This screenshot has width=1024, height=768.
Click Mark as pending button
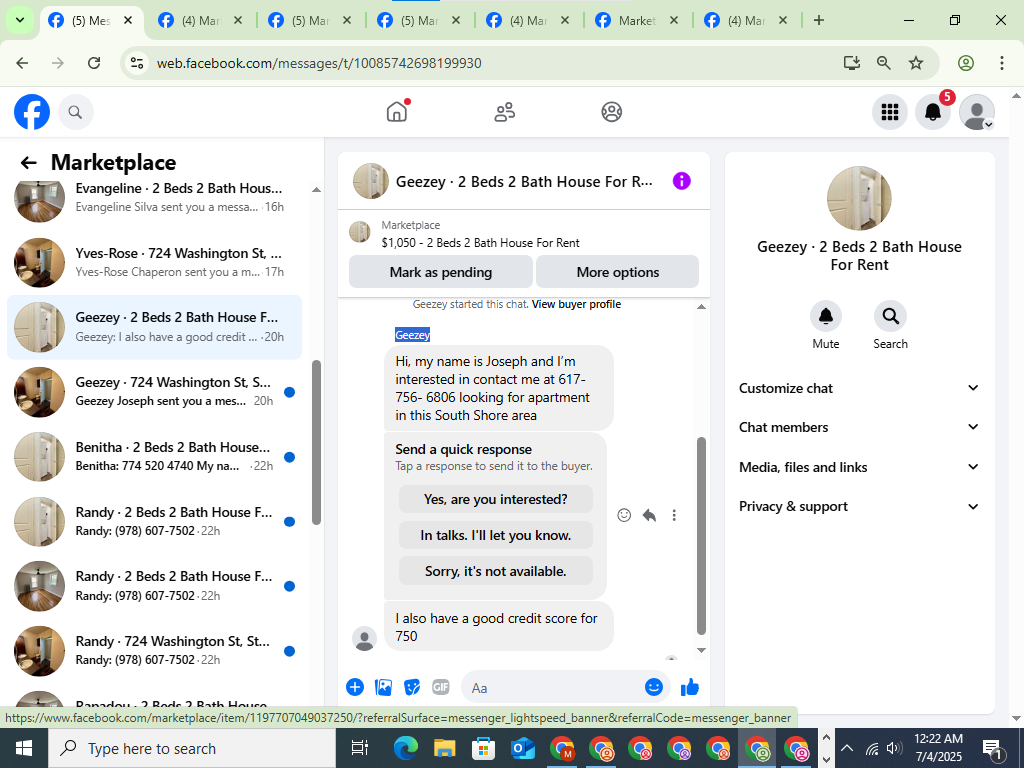[x=441, y=272]
